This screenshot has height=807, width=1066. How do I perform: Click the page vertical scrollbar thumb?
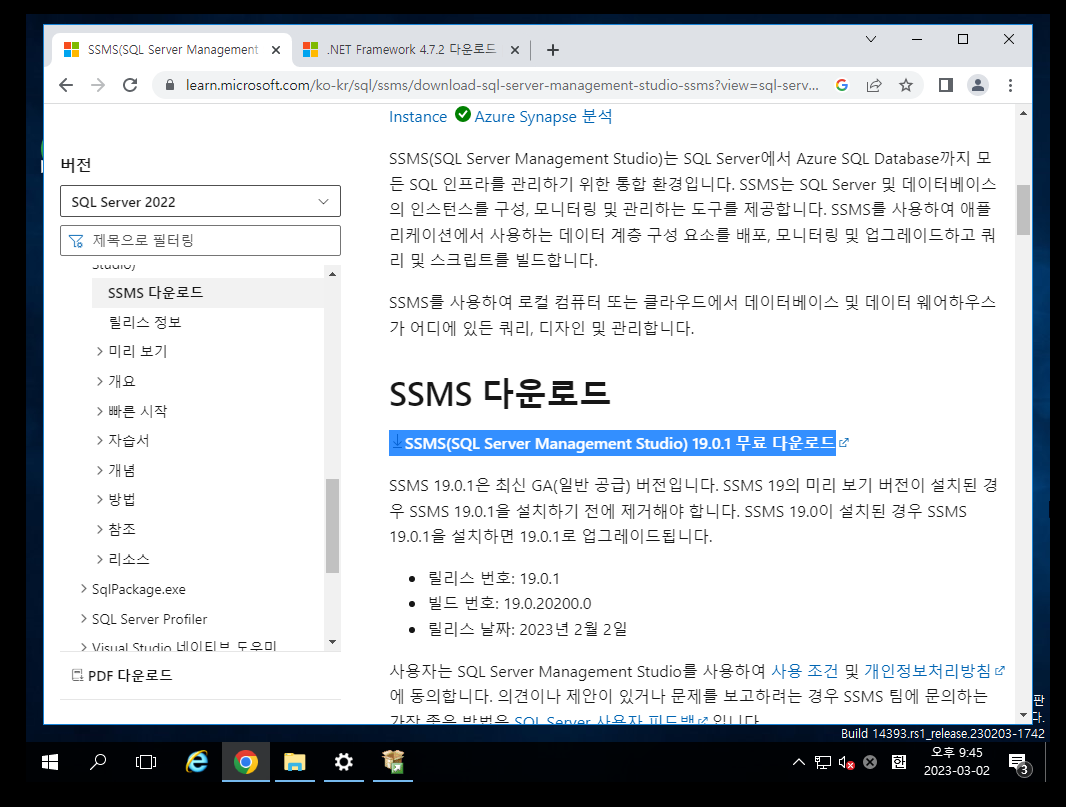1023,210
